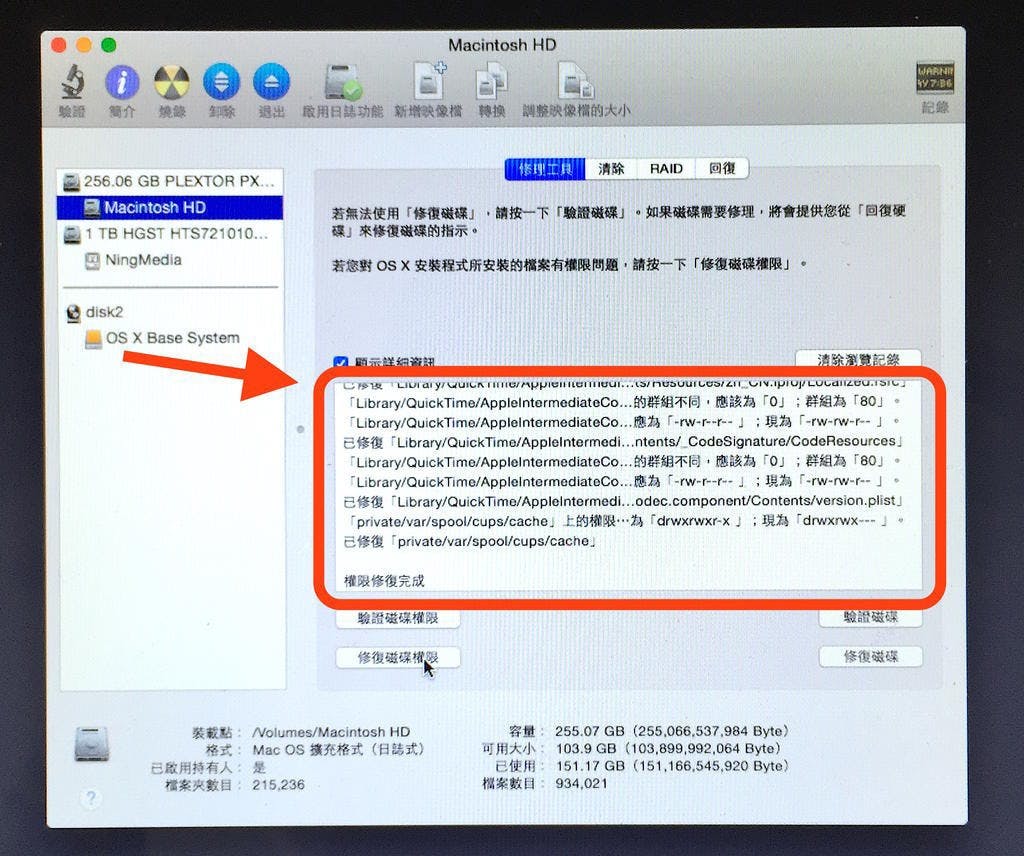Click the window title 'Macintosh HD'
The width and height of the screenshot is (1024, 856).
[502, 45]
